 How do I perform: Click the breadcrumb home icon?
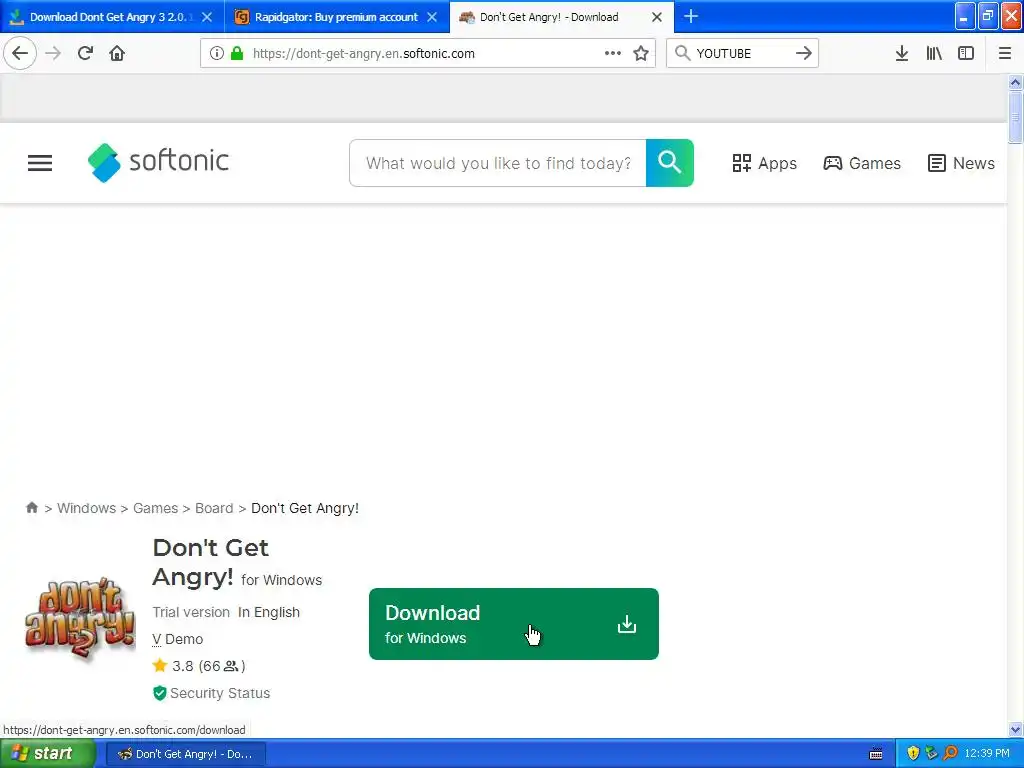coord(31,507)
